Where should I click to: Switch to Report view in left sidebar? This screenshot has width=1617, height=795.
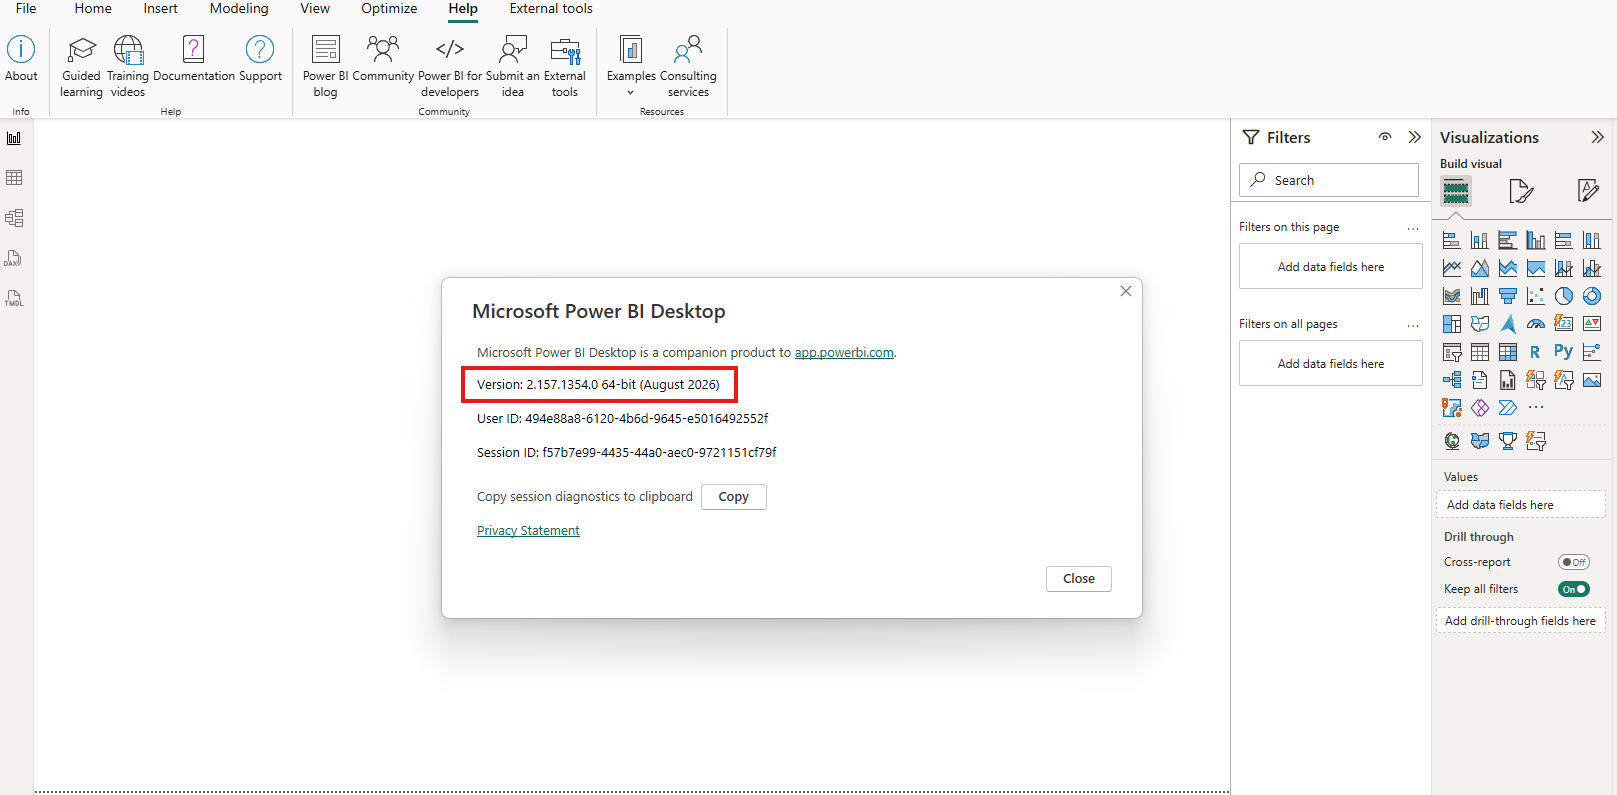coord(14,138)
